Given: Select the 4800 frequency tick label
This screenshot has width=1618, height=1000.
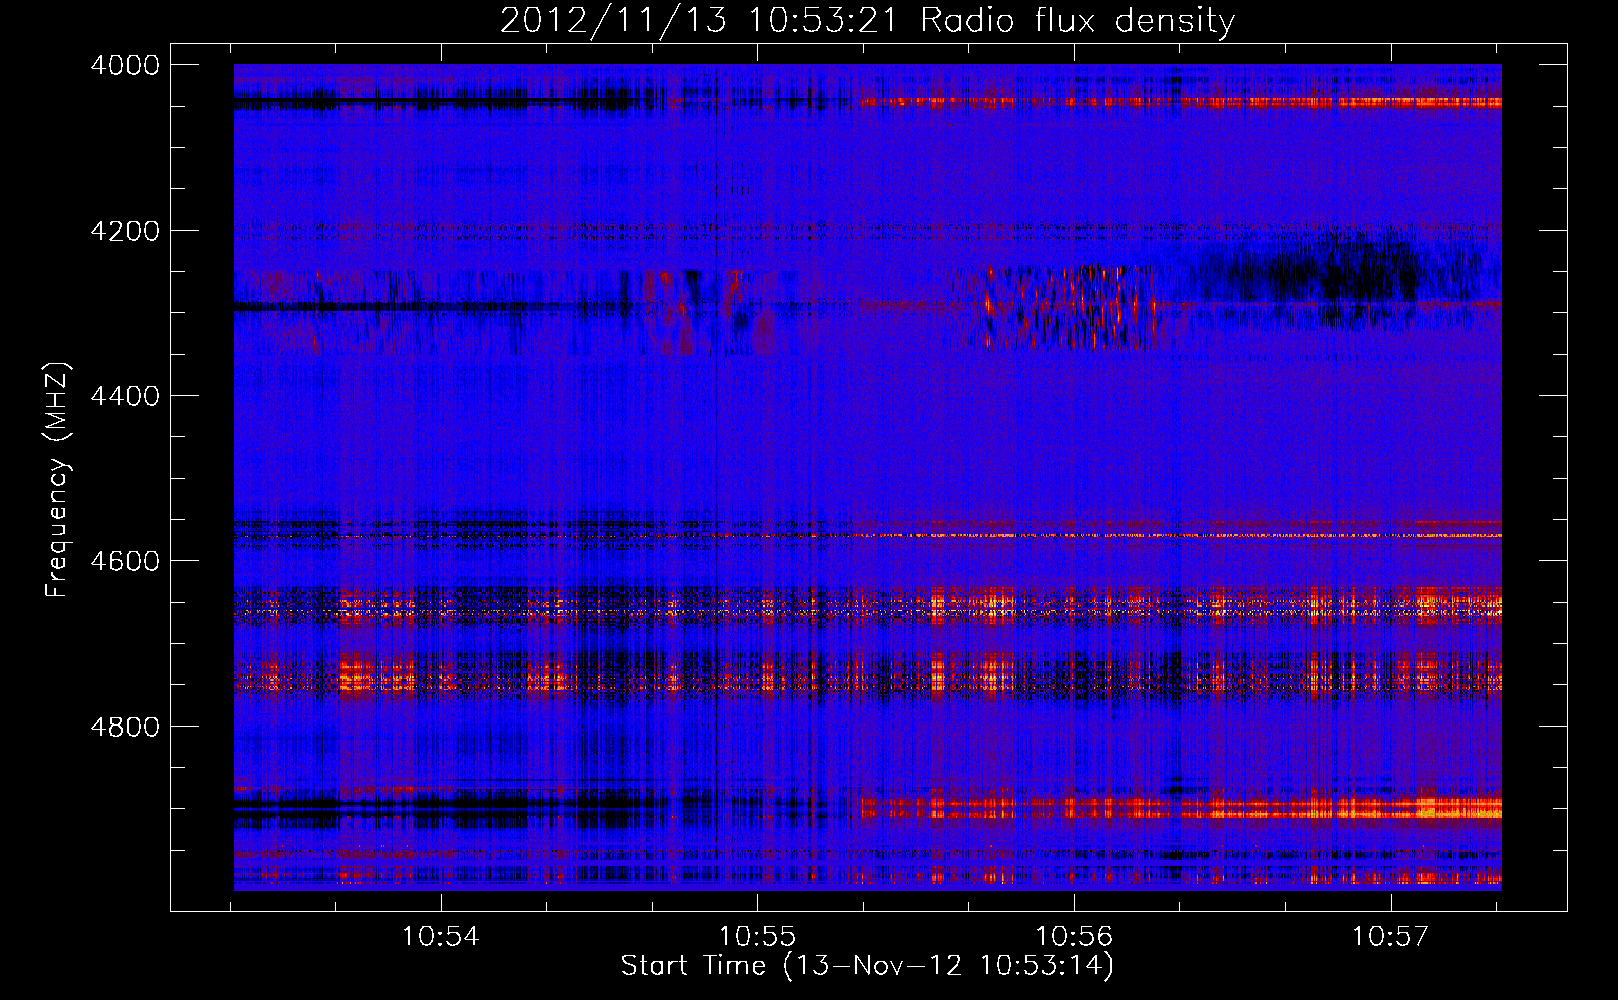Looking at the screenshot, I should [x=125, y=726].
